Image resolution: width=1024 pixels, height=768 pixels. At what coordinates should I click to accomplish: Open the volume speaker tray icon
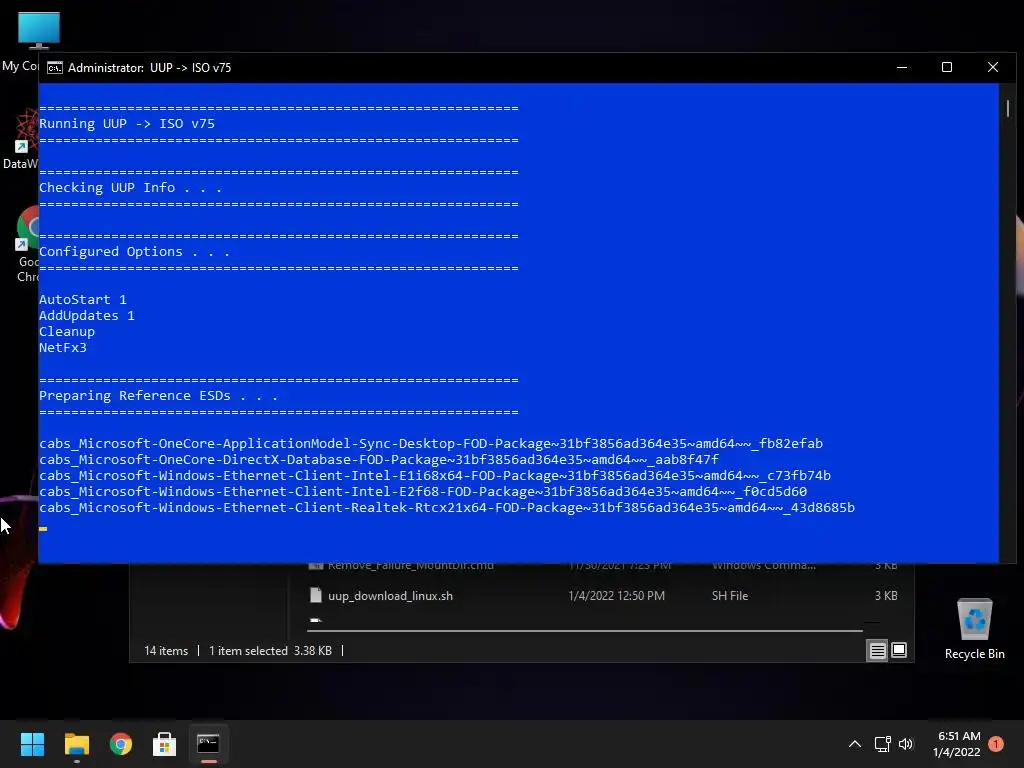click(x=906, y=744)
